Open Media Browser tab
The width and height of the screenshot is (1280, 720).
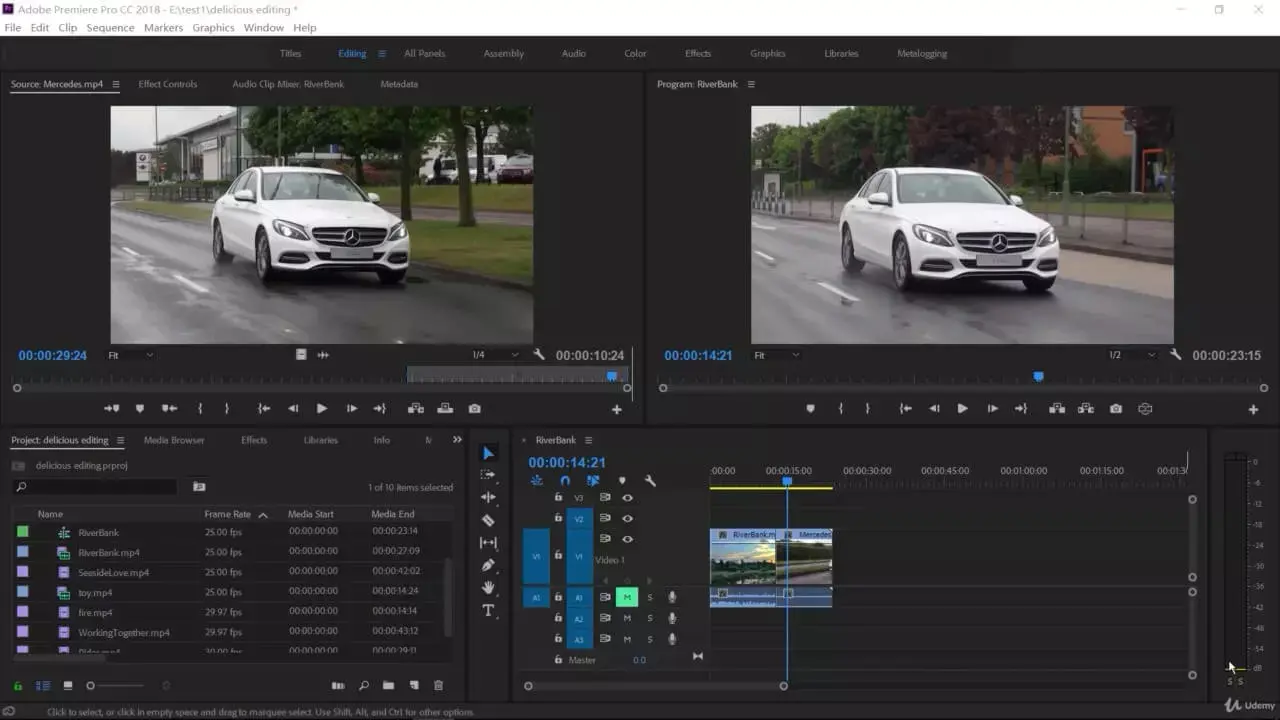(174, 440)
